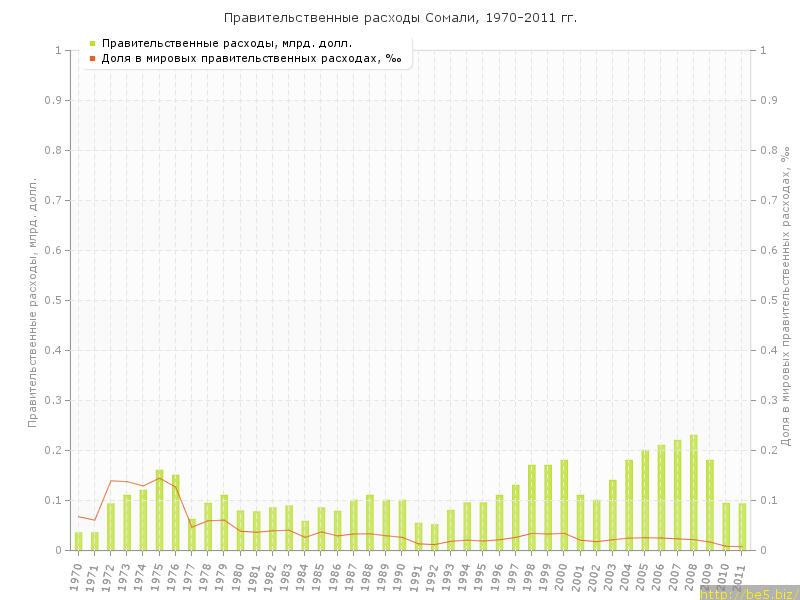Click the orange legend marker for world share
This screenshot has width=800, height=600.
pyautogui.click(x=92, y=58)
